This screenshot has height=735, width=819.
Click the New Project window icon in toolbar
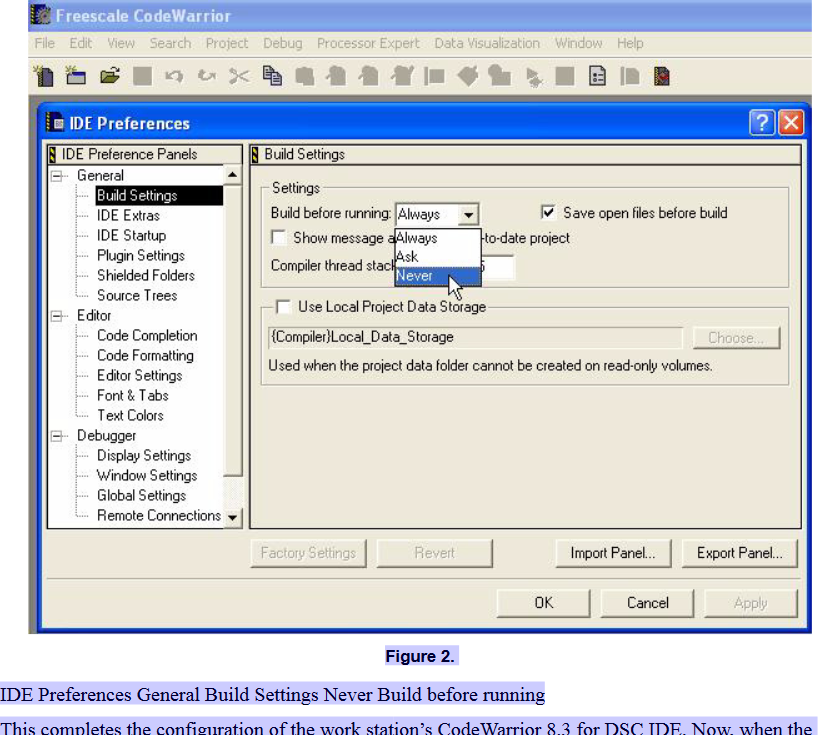[76, 76]
